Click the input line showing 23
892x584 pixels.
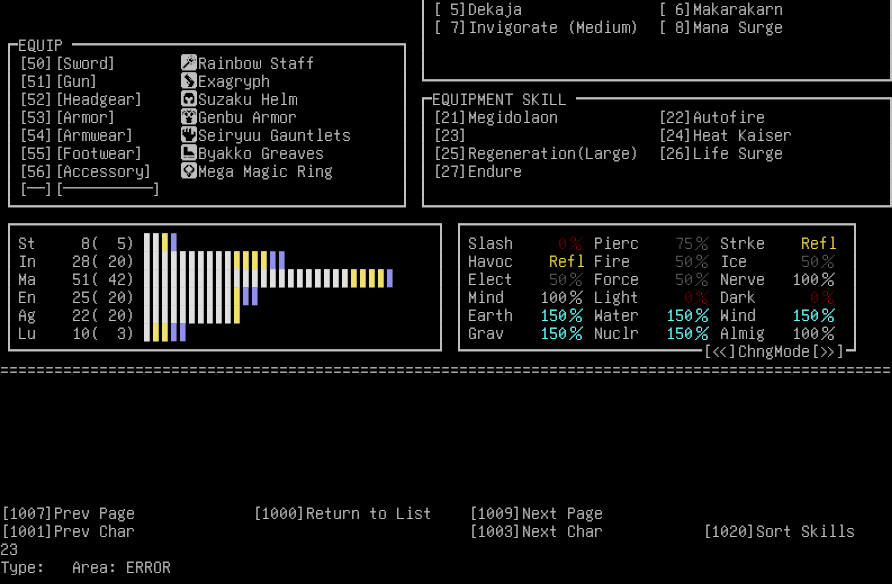[9, 550]
